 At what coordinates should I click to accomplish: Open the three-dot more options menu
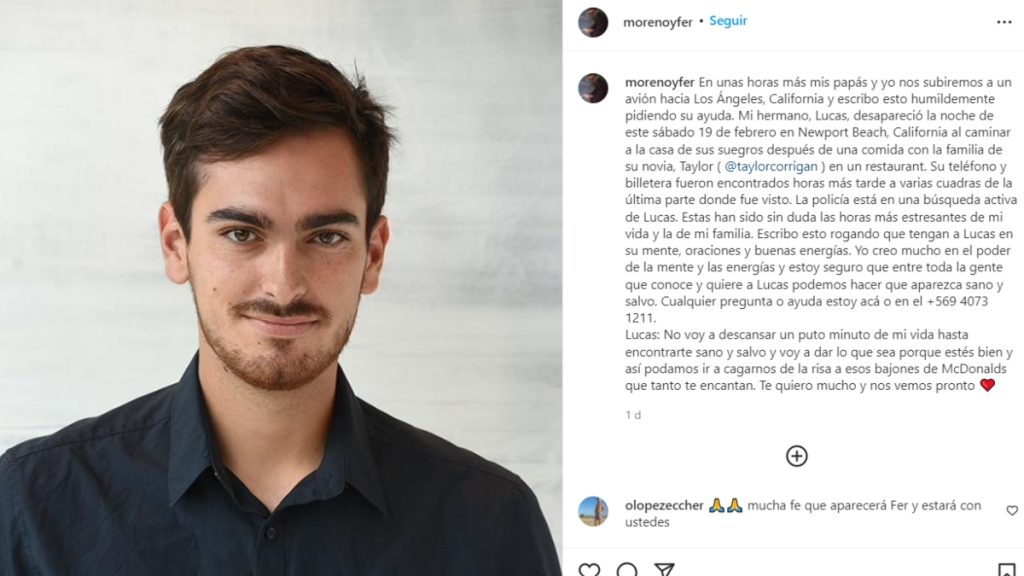1004,22
